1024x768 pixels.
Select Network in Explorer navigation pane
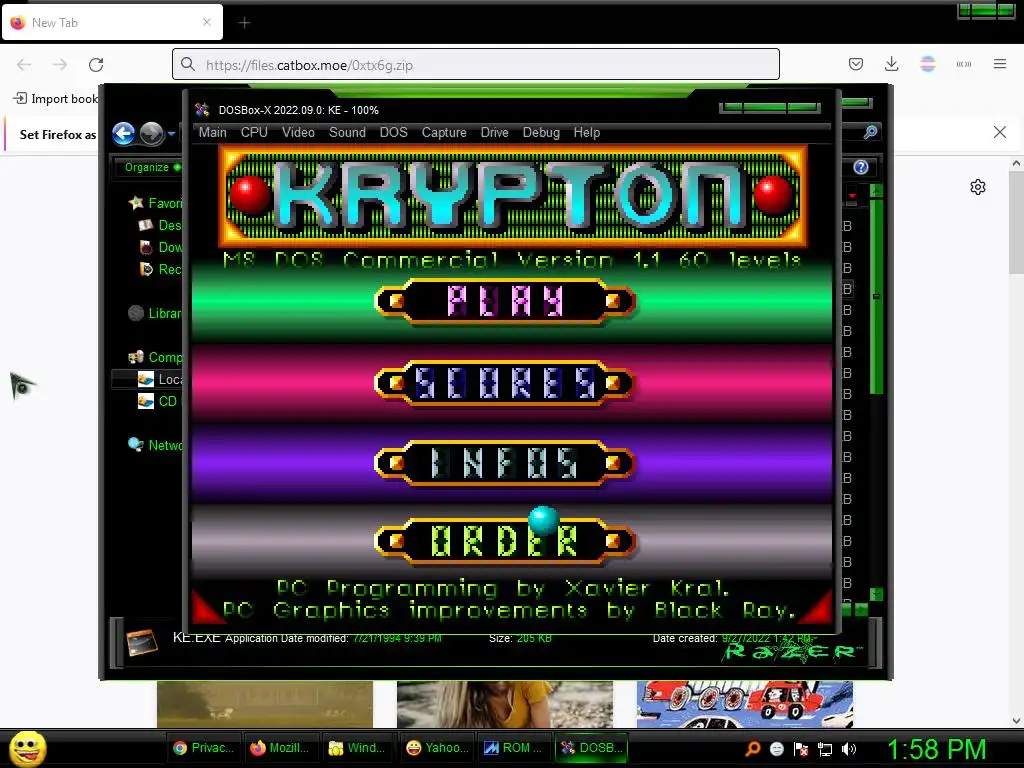coord(155,445)
